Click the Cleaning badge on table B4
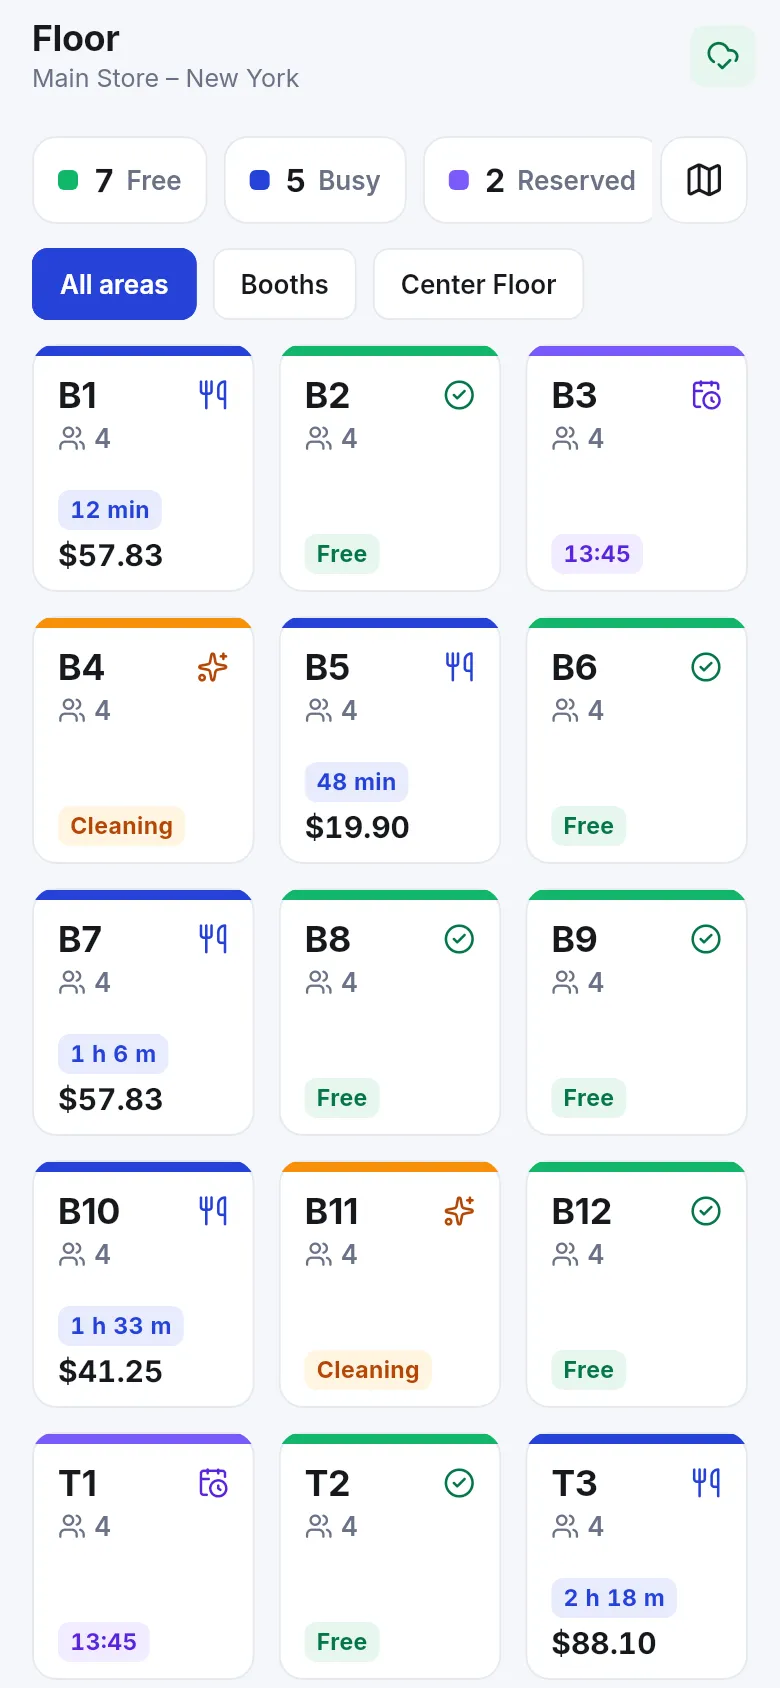 [121, 826]
